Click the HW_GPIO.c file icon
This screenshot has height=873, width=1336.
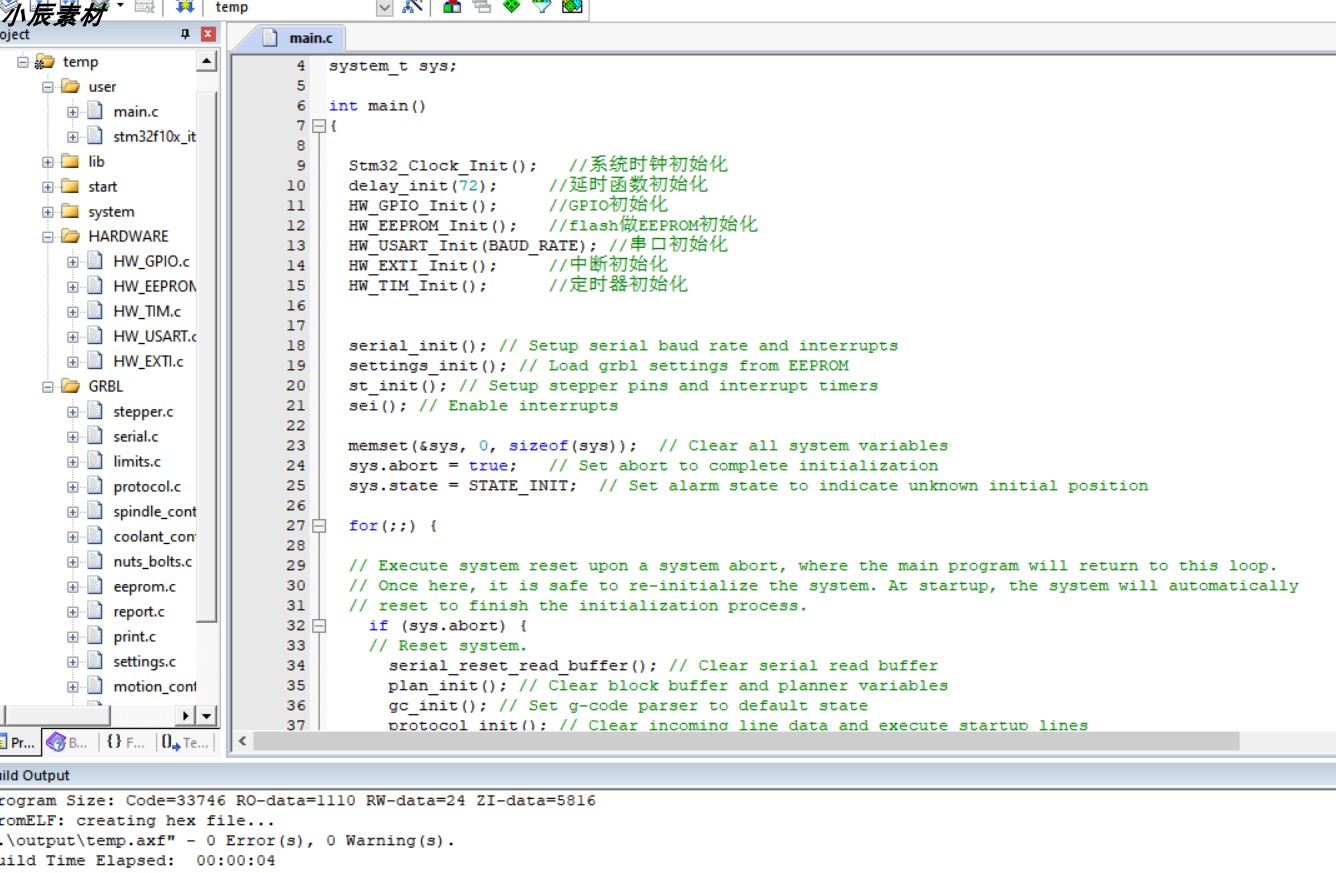coord(95,262)
